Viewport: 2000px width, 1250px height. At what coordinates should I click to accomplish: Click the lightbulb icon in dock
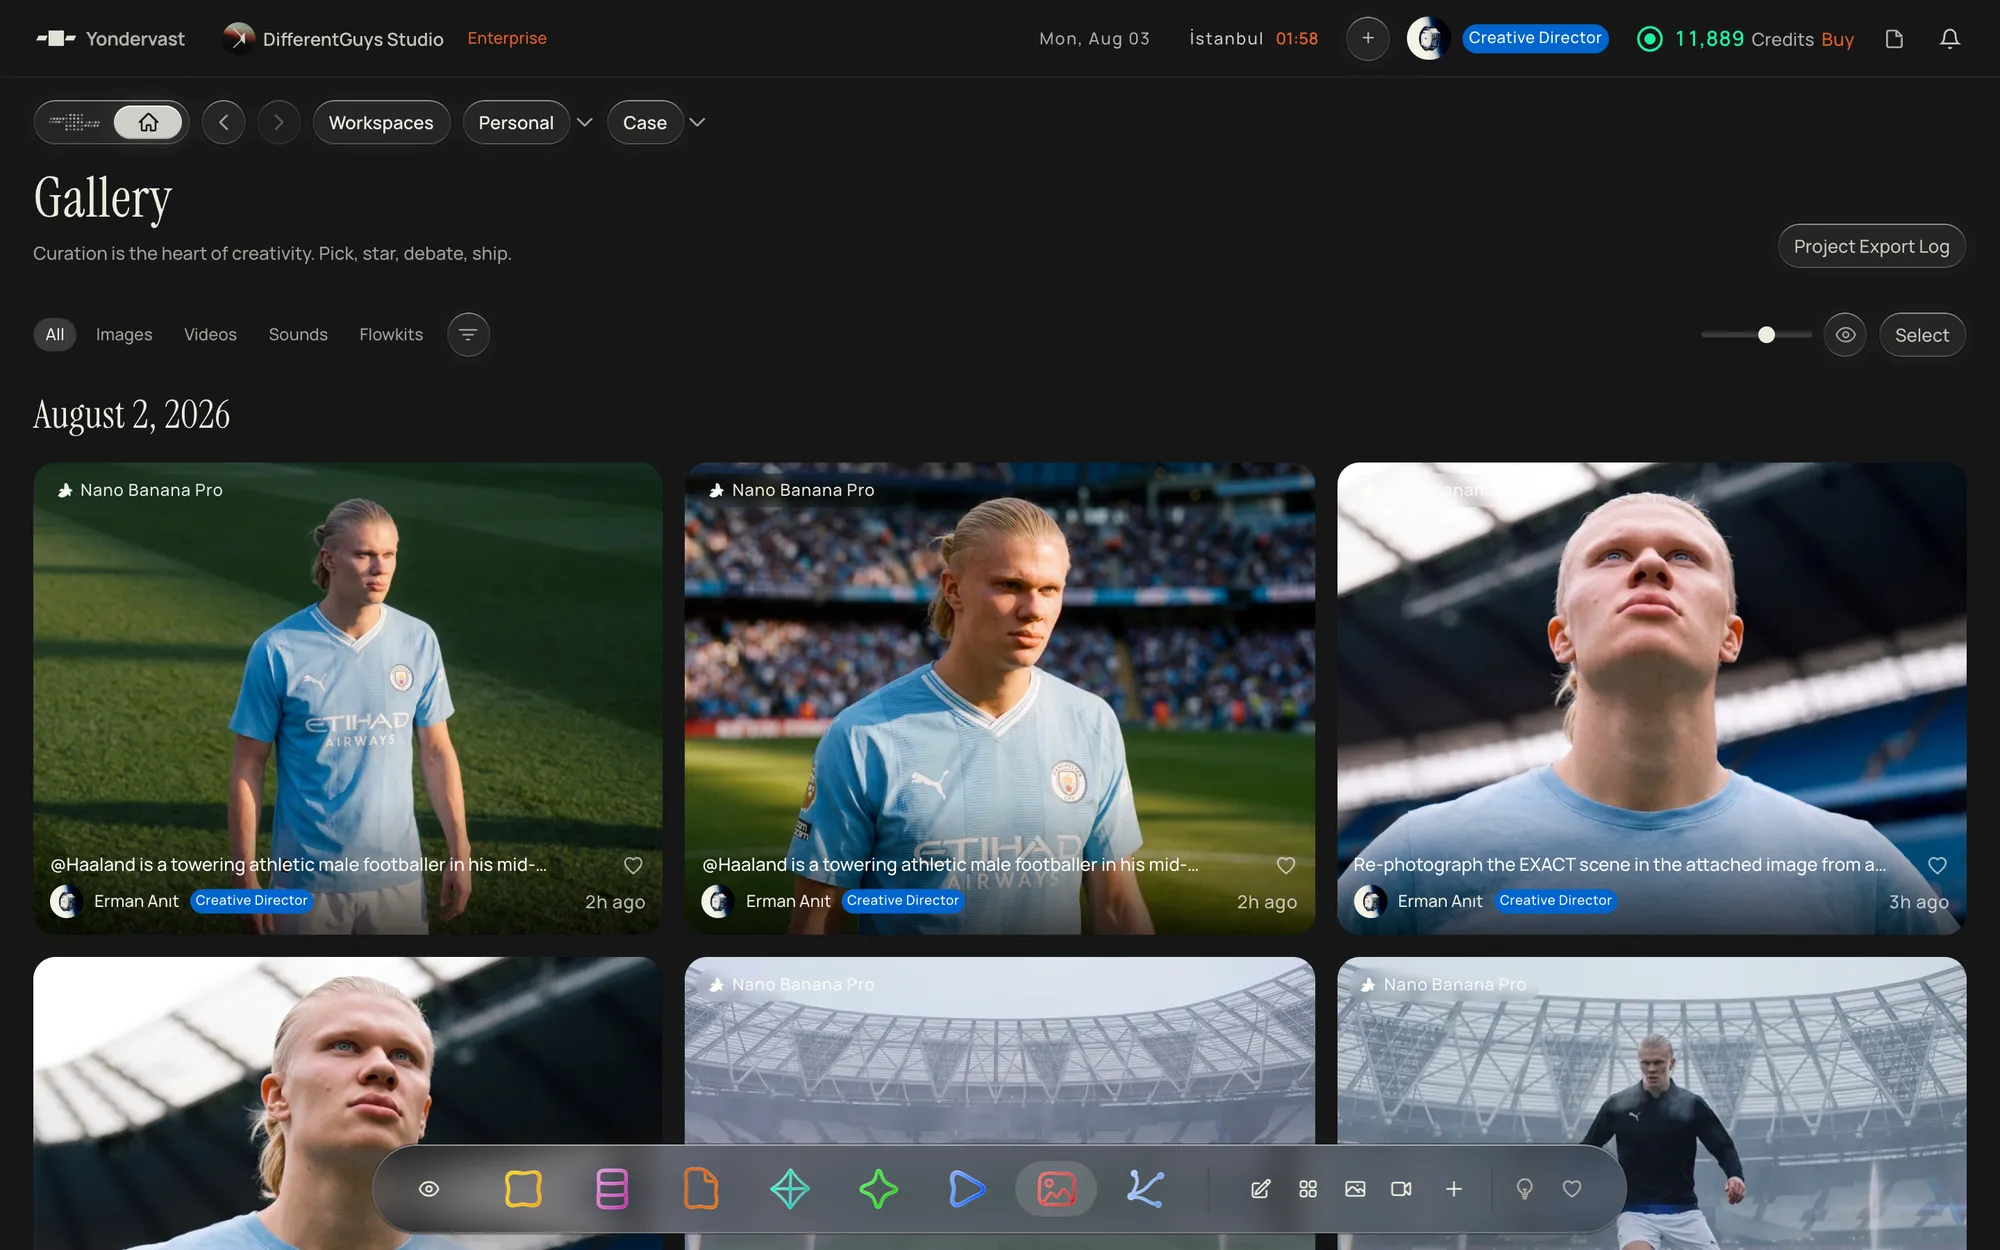(1525, 1189)
